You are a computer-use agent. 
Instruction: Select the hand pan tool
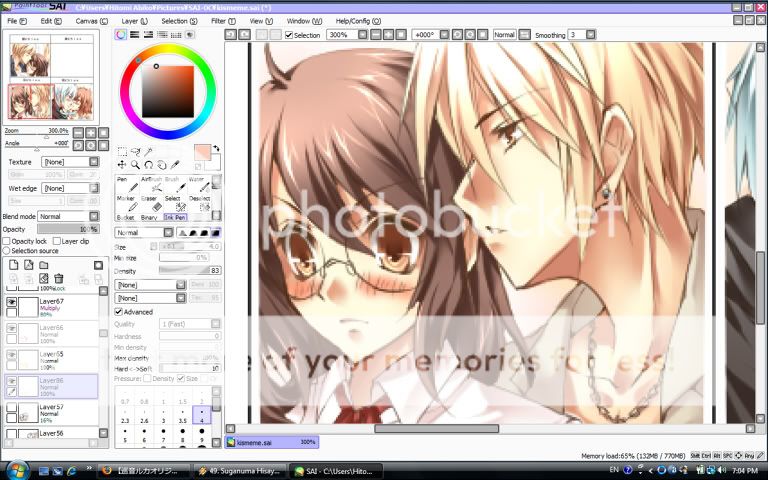pyautogui.click(x=162, y=165)
